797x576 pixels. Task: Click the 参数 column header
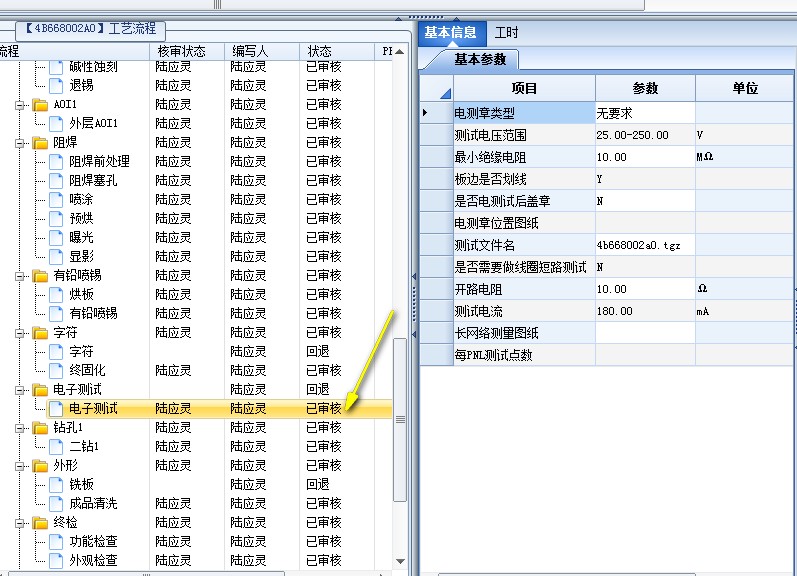pyautogui.click(x=645, y=88)
